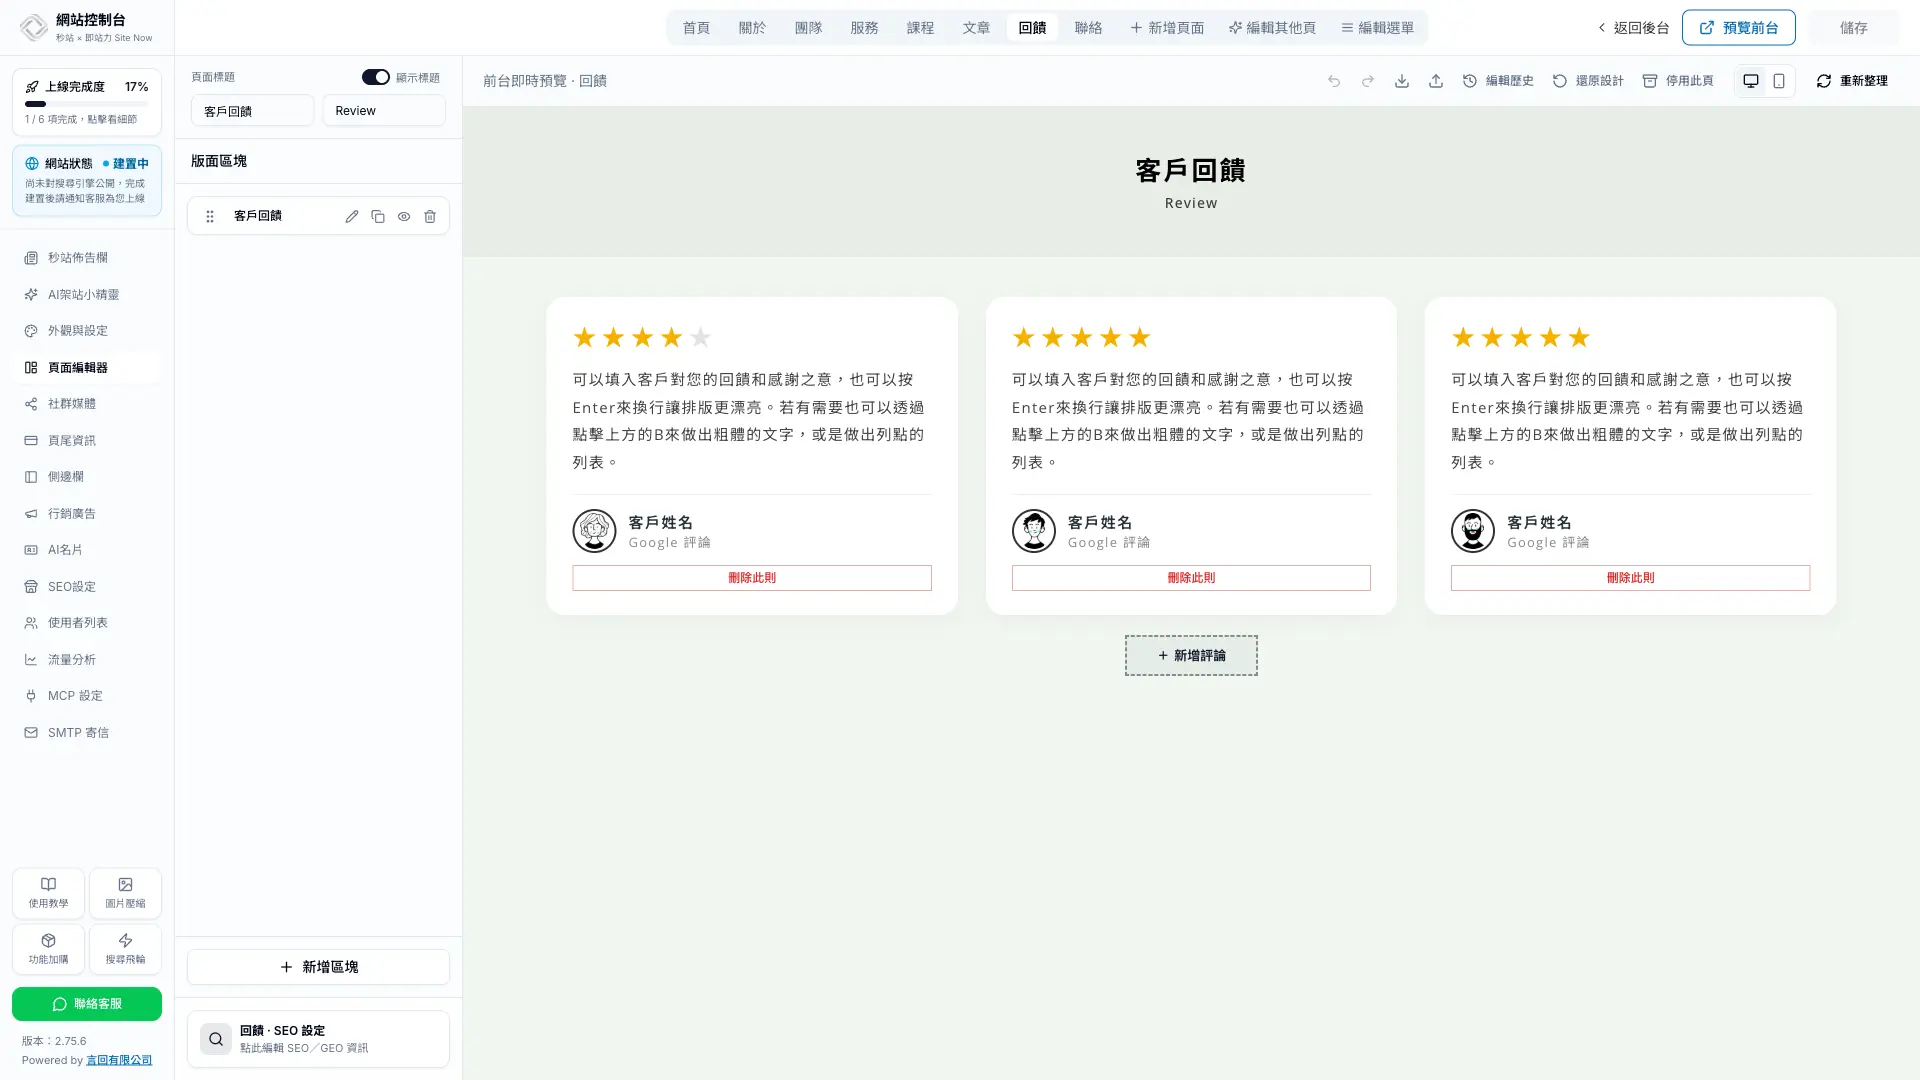Open 編輯歷史 history
The image size is (1920, 1080).
pyautogui.click(x=1498, y=81)
